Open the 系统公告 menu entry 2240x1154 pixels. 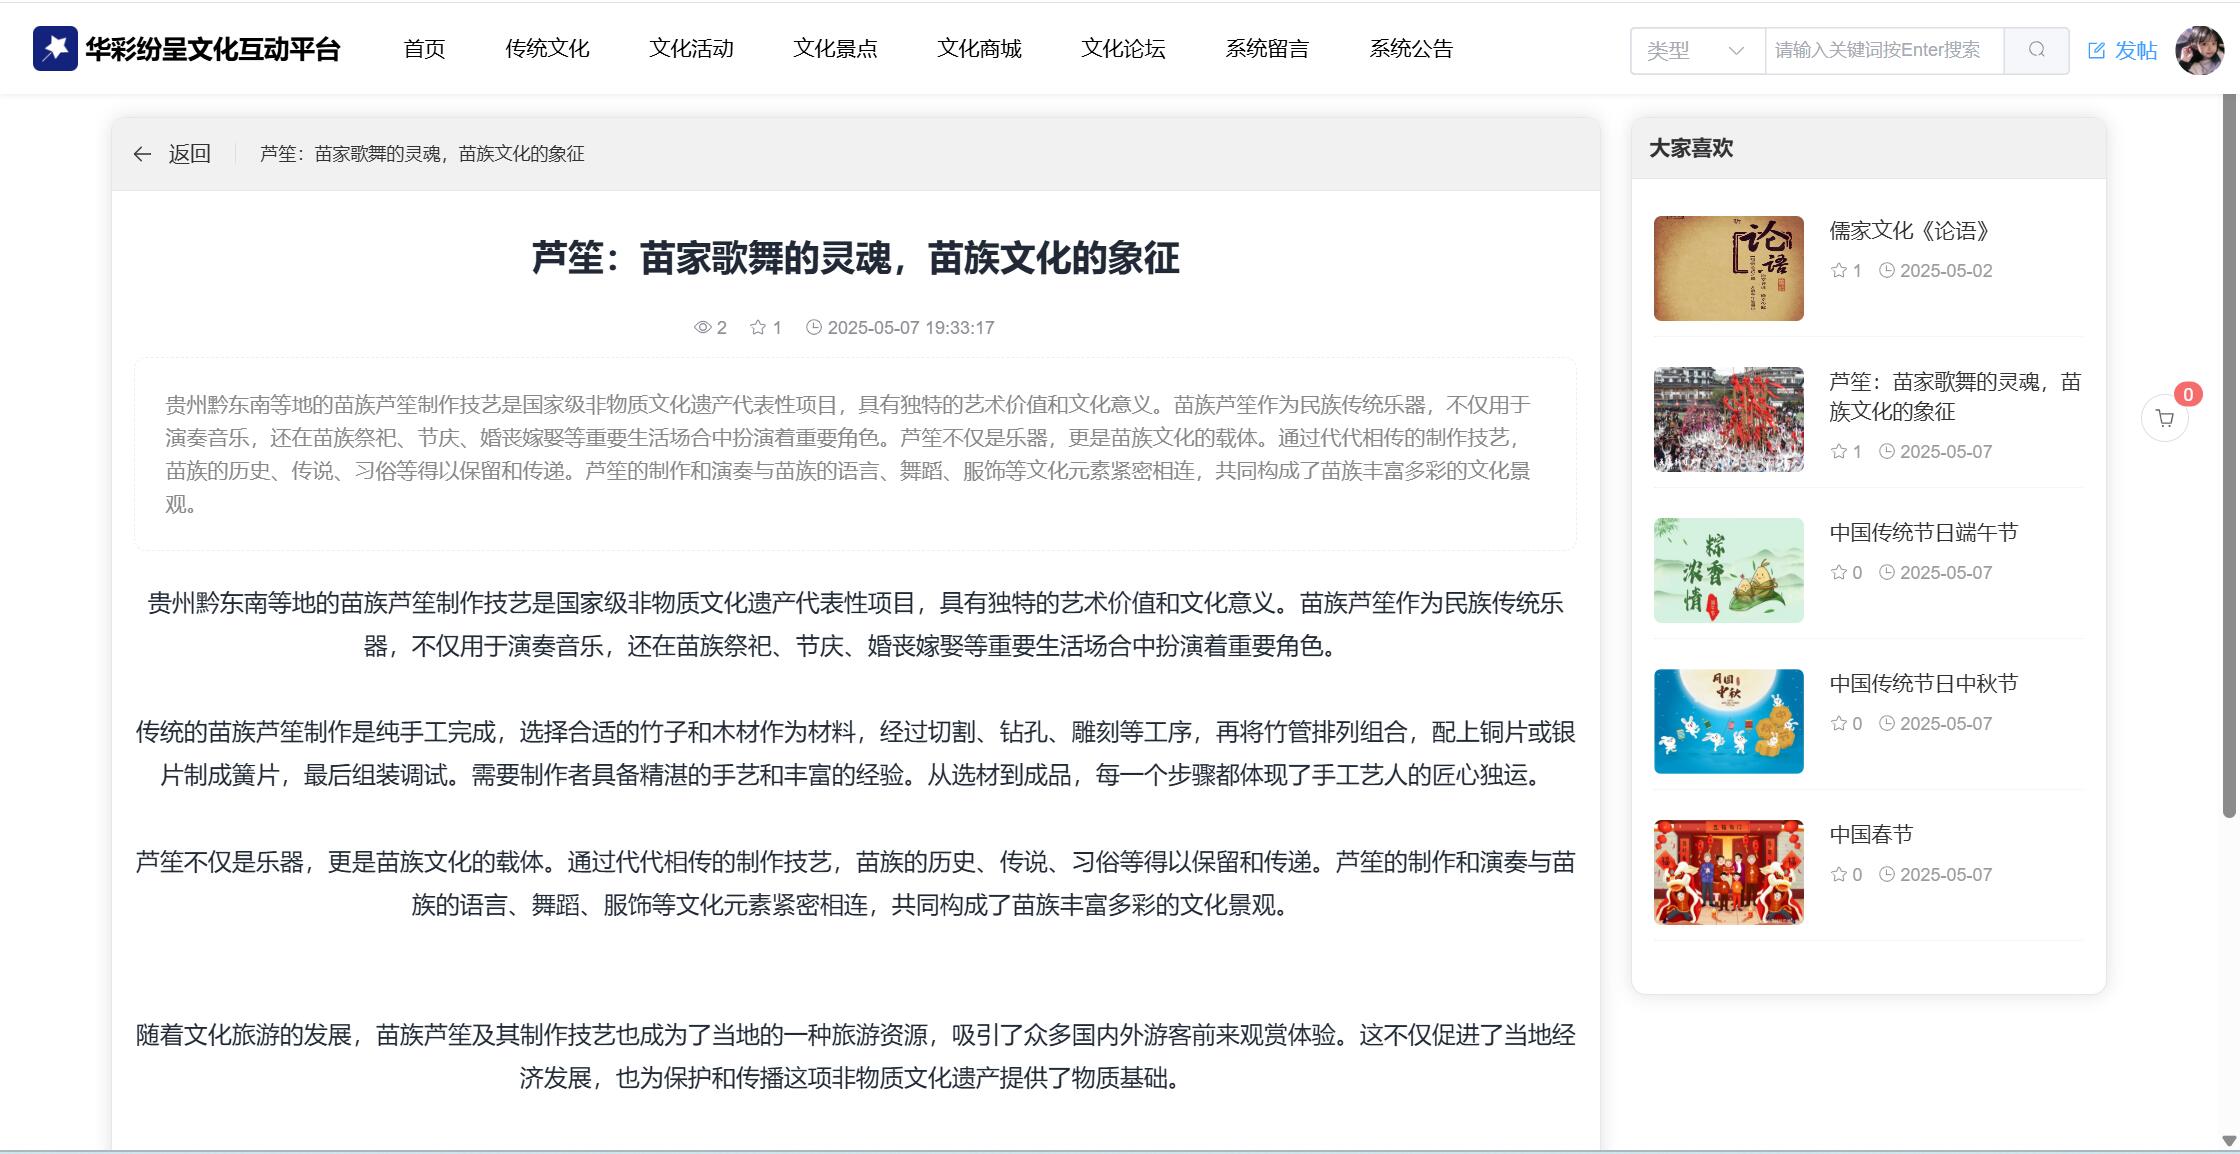(x=1410, y=48)
